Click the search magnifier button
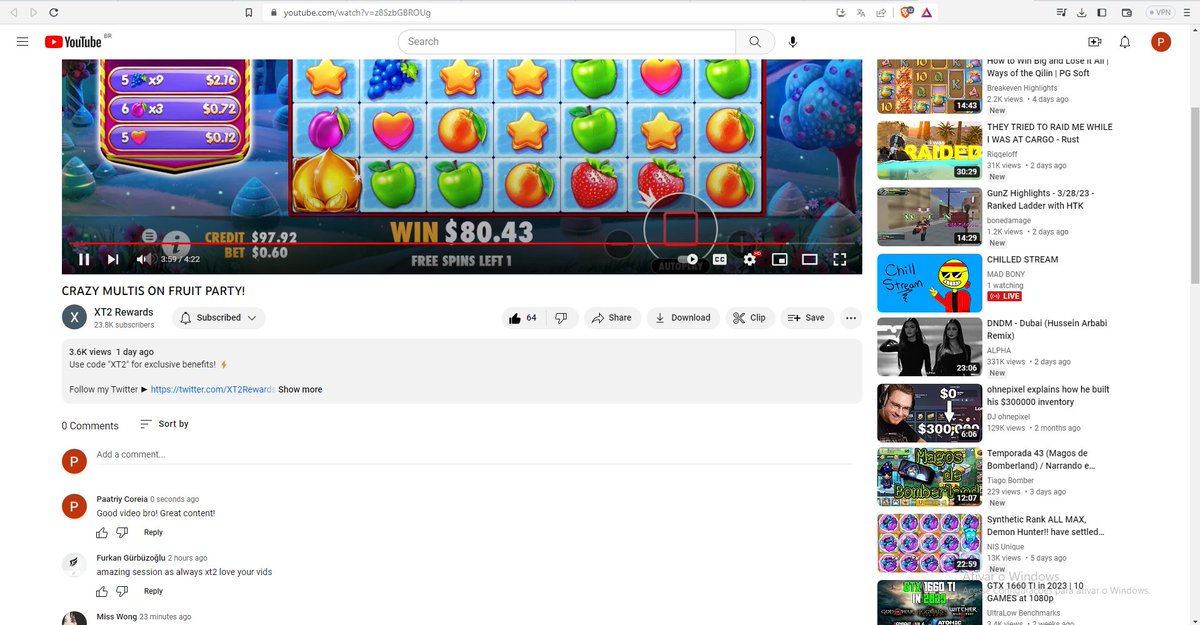Screen dimensions: 1200x625 point(755,41)
